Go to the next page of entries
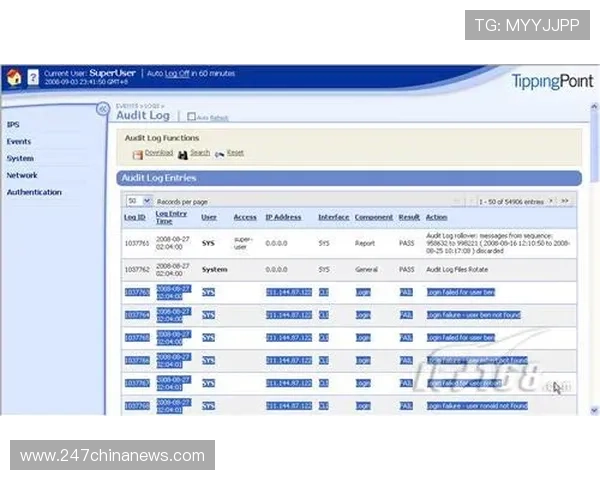The image size is (600, 480). click(551, 201)
